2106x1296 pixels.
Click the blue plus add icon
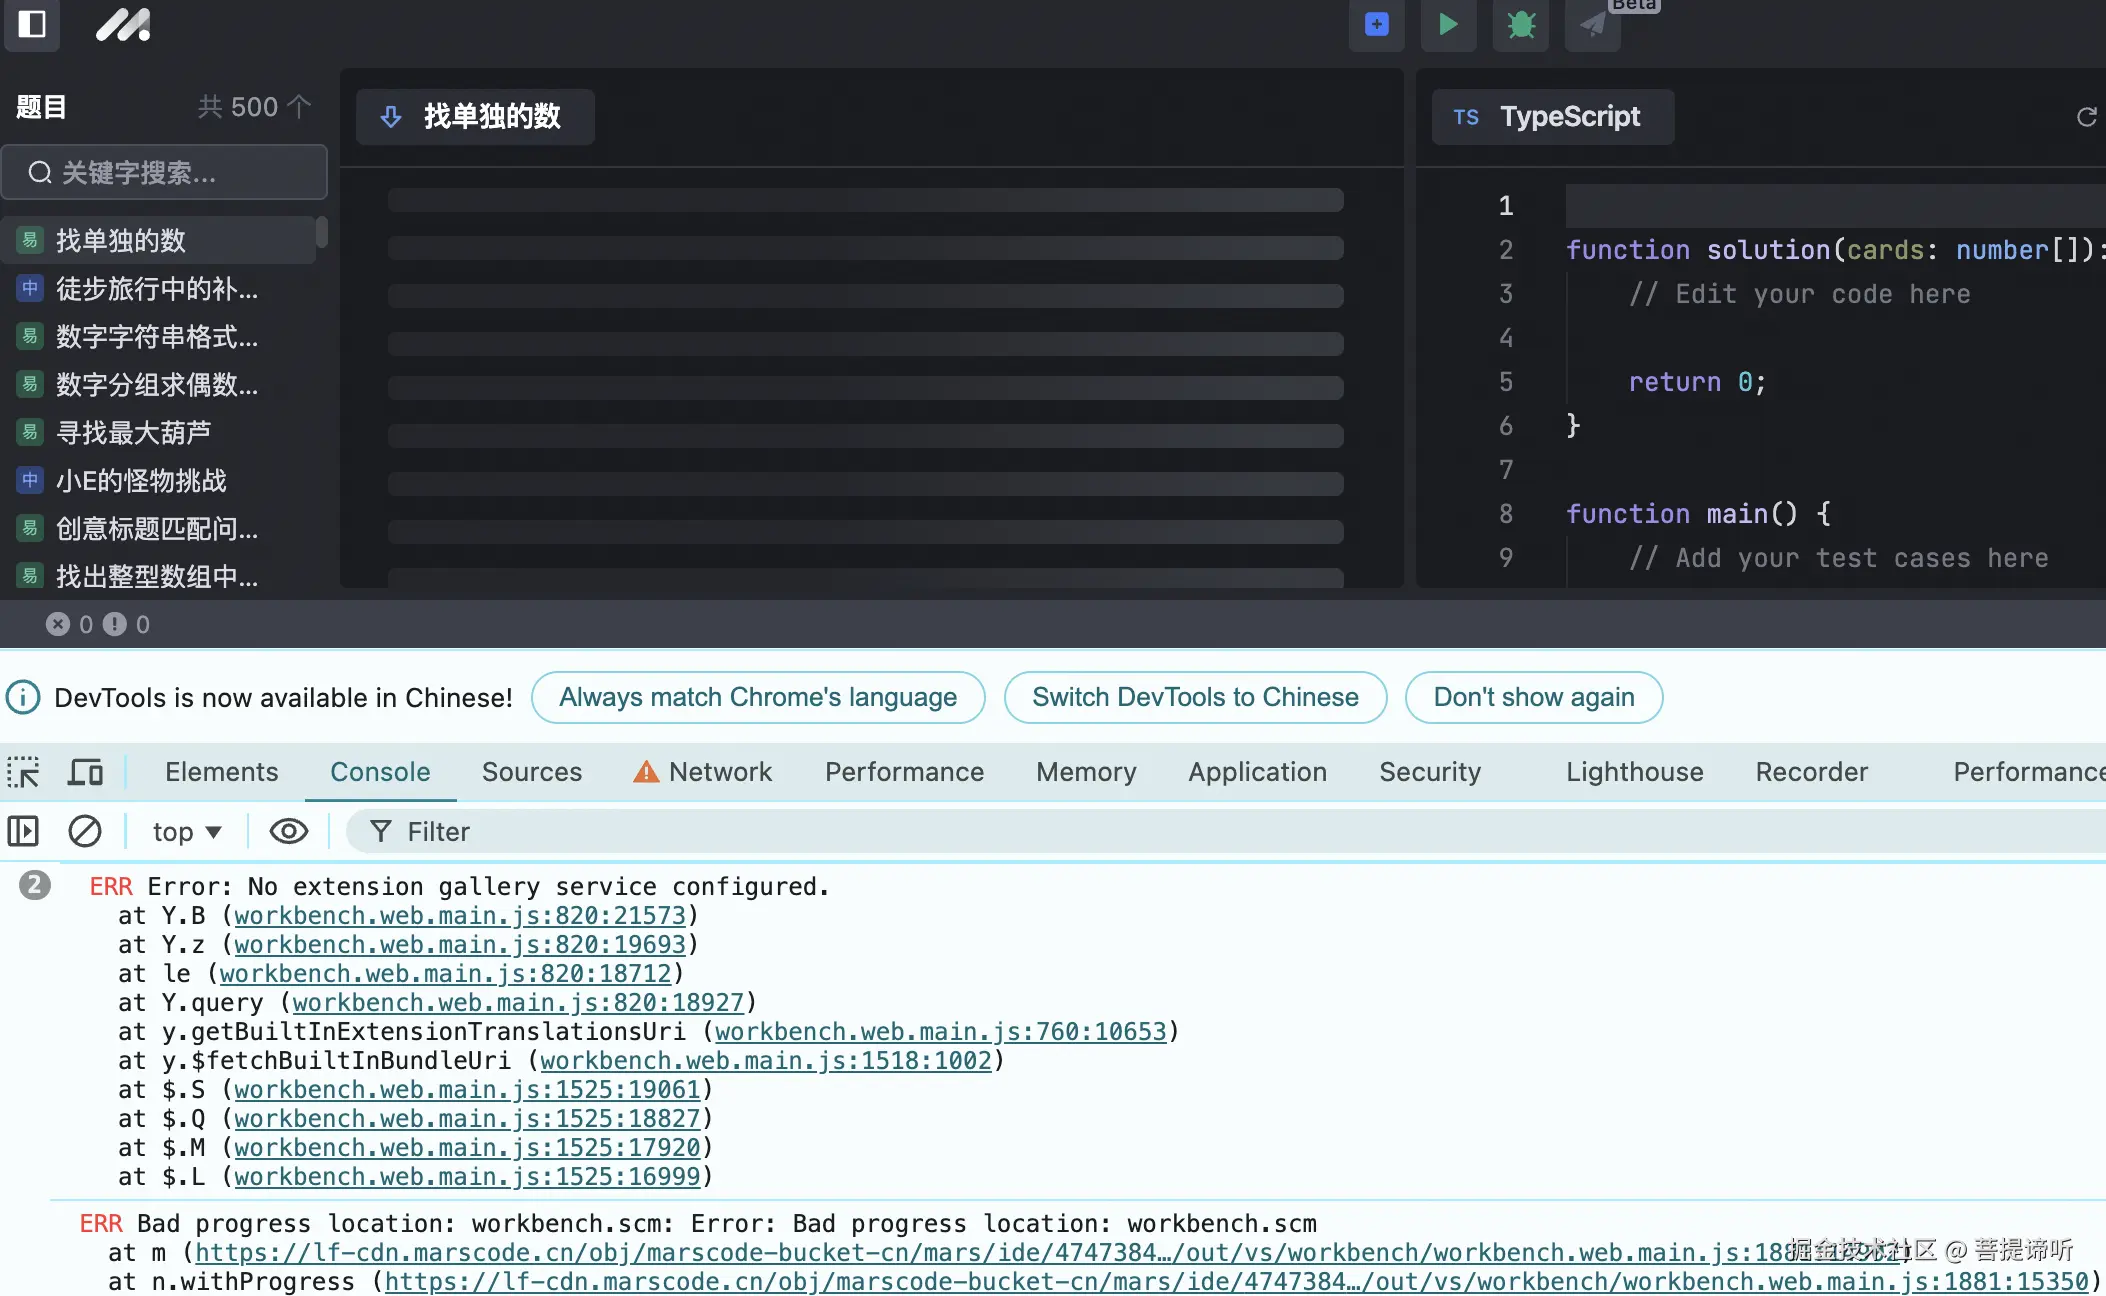pos(1376,24)
